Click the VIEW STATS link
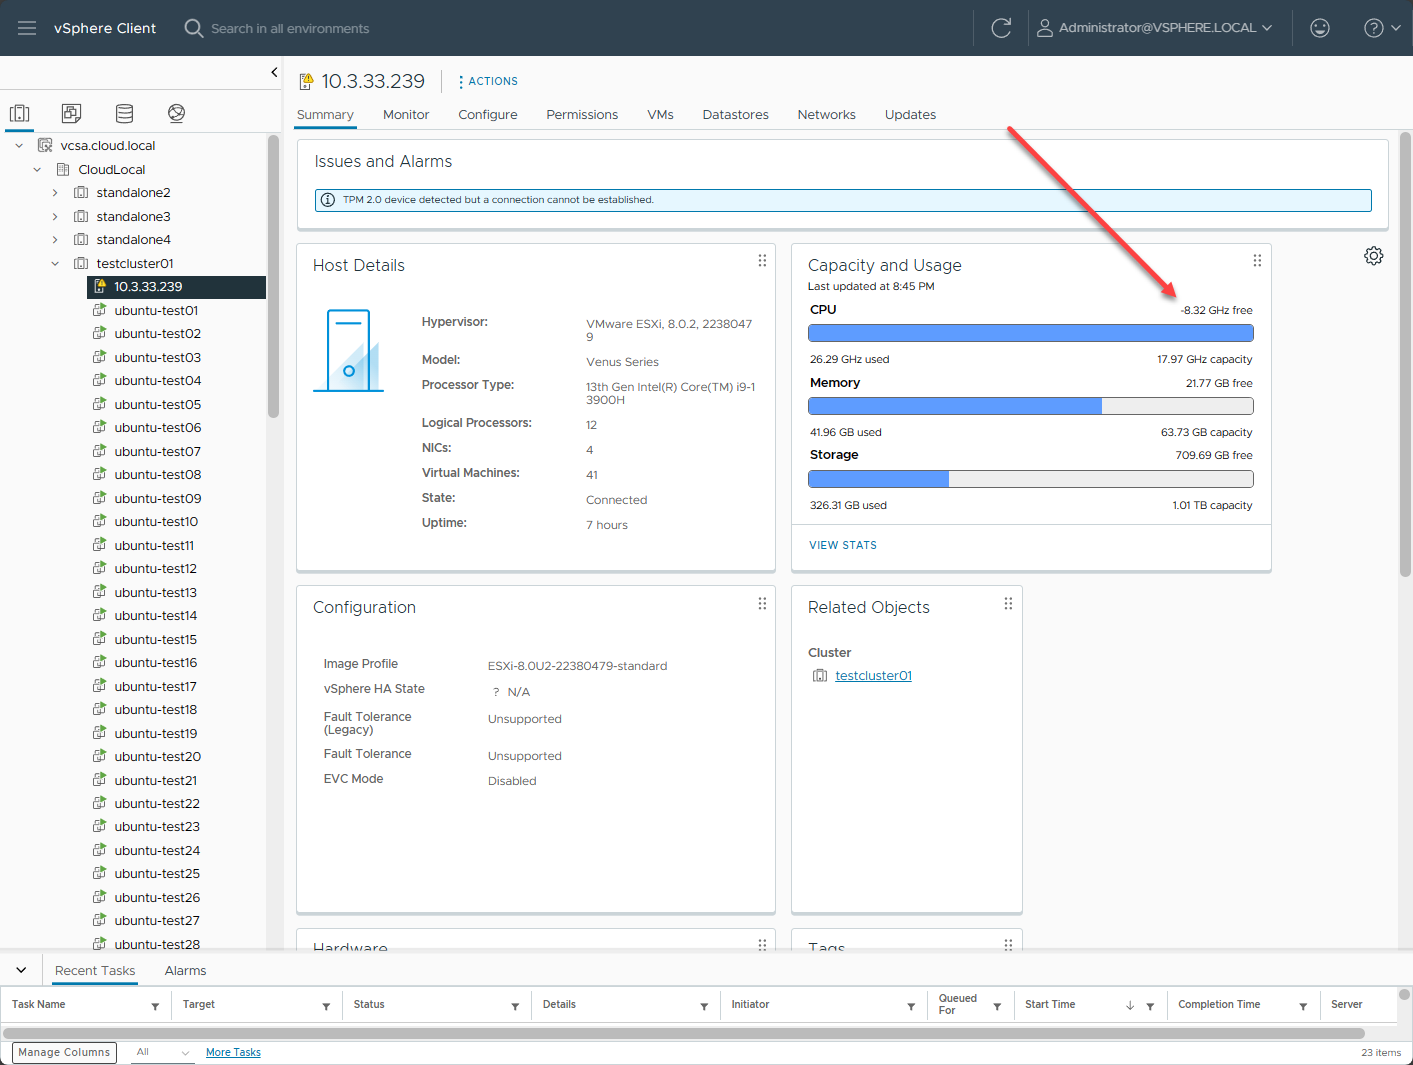 coord(842,545)
